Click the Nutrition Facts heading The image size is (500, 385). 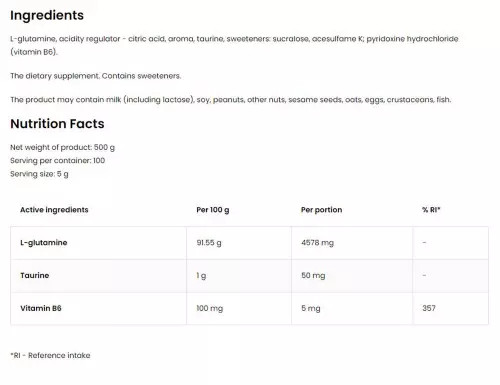coord(57,124)
